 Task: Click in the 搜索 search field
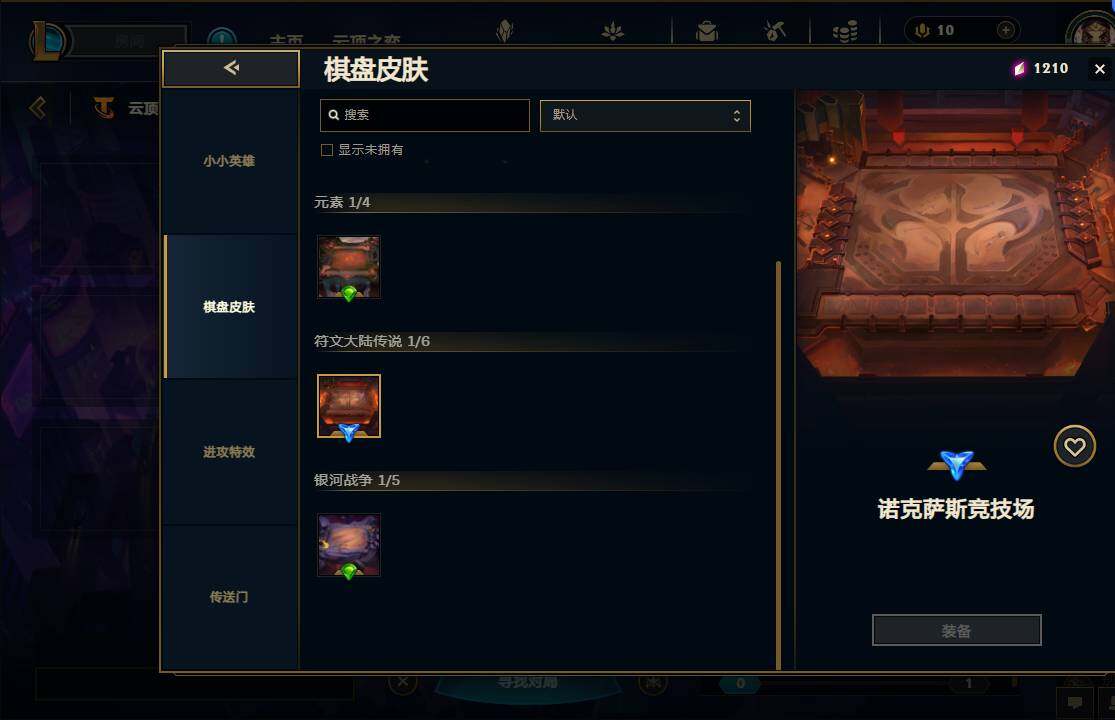(x=425, y=115)
